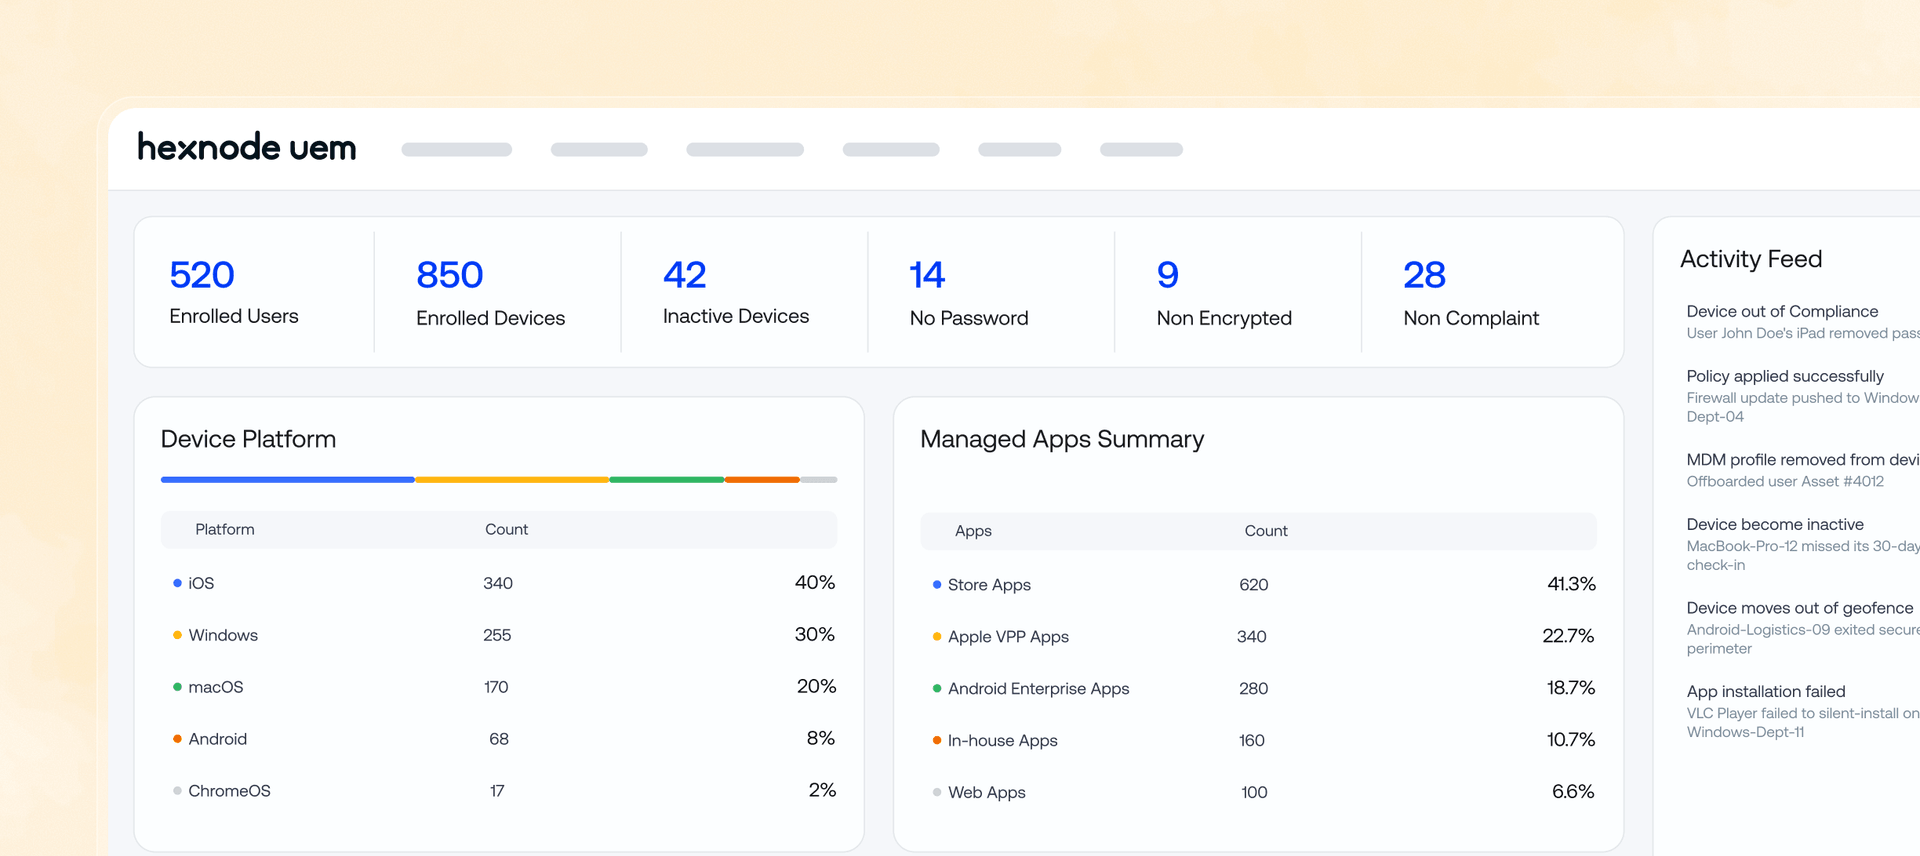Click the Platform column header
This screenshot has width=1920, height=856.
click(225, 530)
